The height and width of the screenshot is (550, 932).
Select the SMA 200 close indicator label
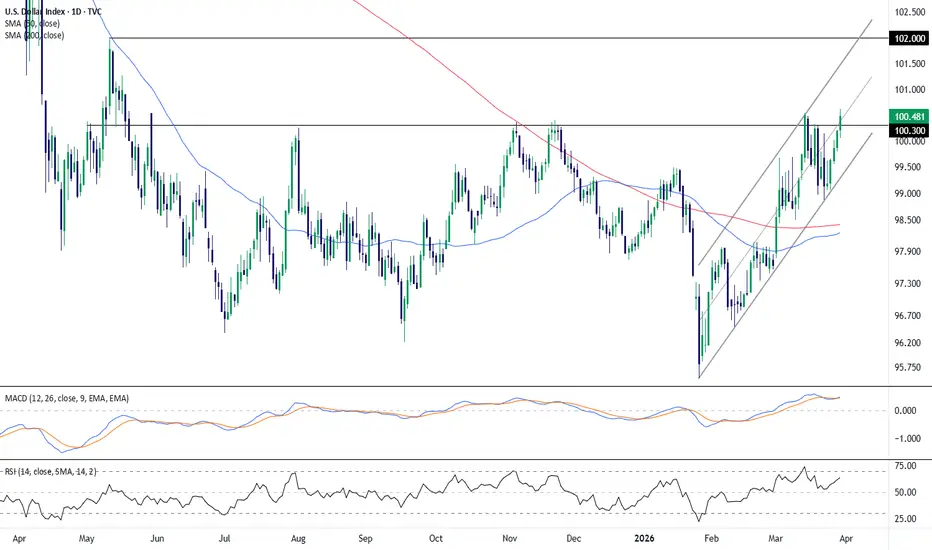tap(34, 36)
